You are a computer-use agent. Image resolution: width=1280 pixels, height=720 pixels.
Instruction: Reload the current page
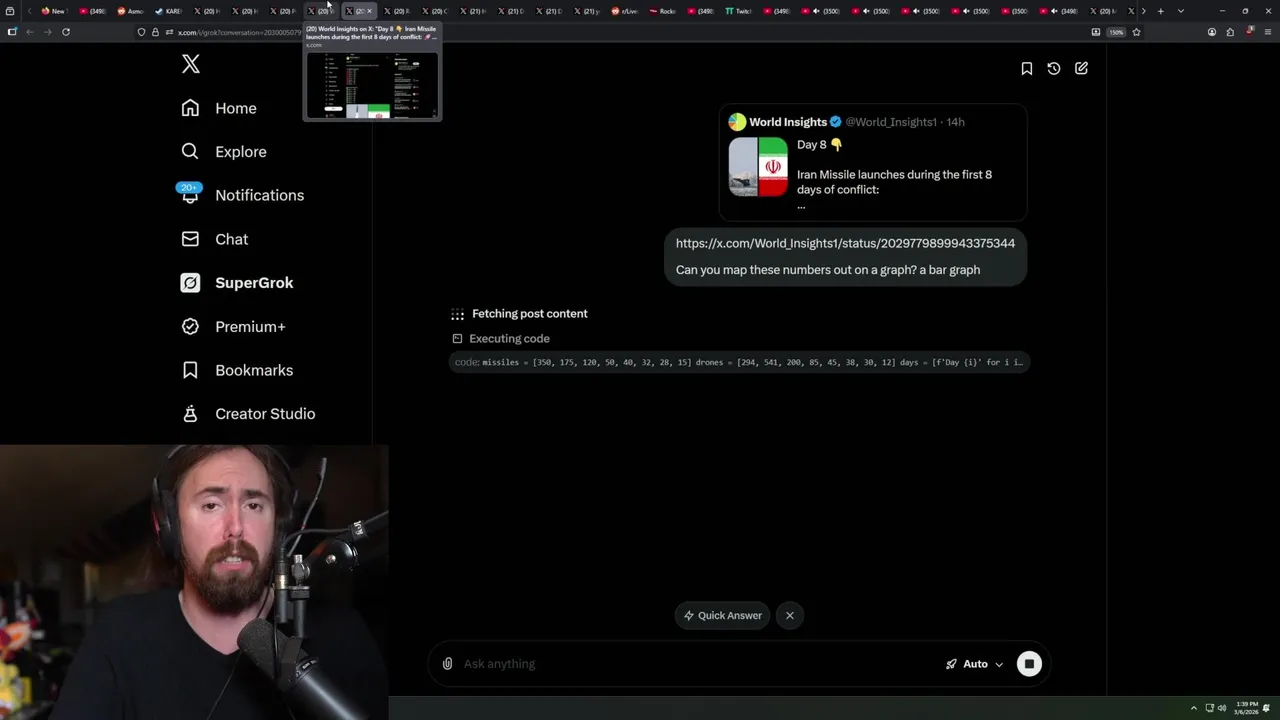(x=66, y=32)
